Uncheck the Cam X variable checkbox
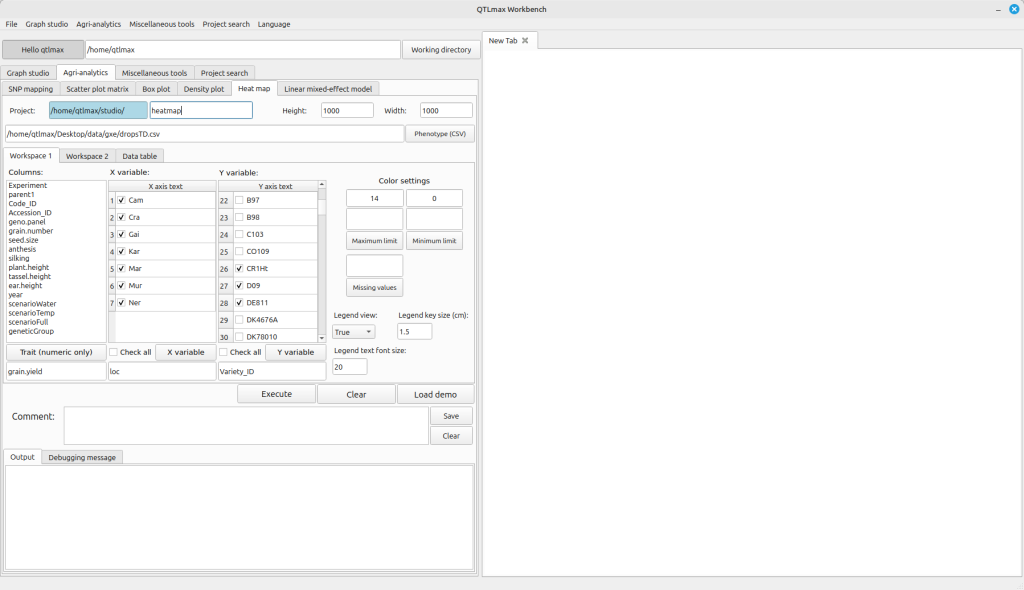The width and height of the screenshot is (1024, 590). coord(121,201)
